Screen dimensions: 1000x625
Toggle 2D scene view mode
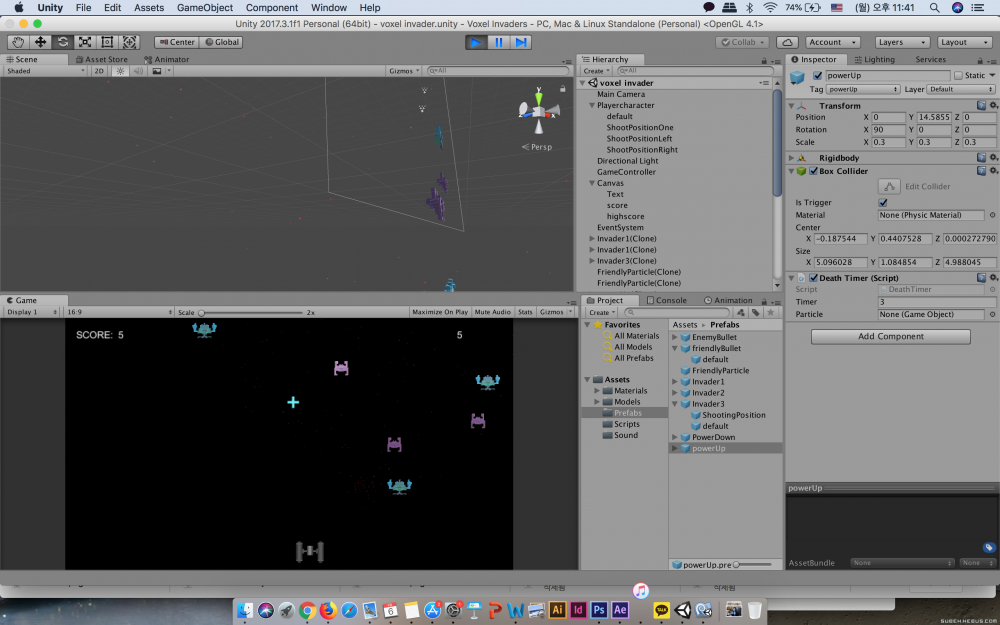click(99, 71)
